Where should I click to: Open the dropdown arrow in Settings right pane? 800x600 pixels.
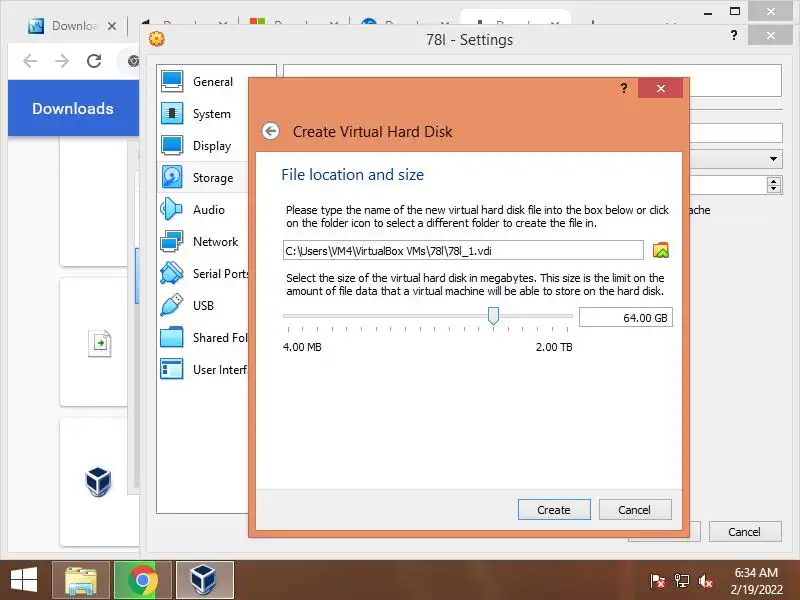(x=773, y=159)
